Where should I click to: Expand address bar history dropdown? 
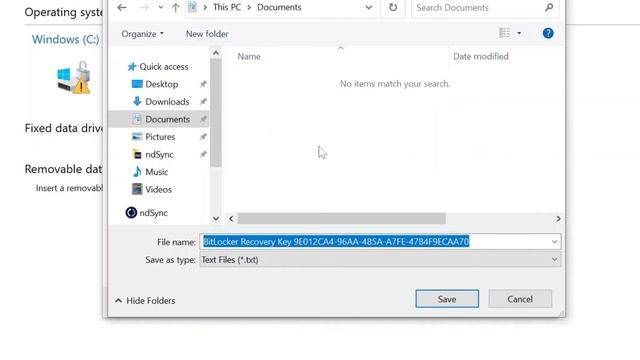click(369, 7)
